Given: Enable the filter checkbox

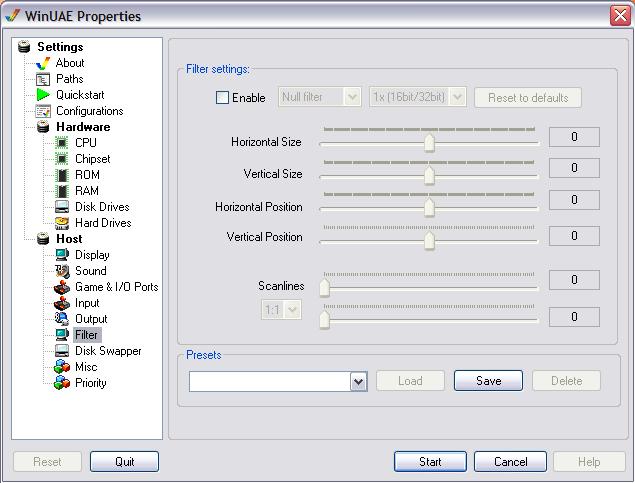Looking at the screenshot, I should 222,98.
